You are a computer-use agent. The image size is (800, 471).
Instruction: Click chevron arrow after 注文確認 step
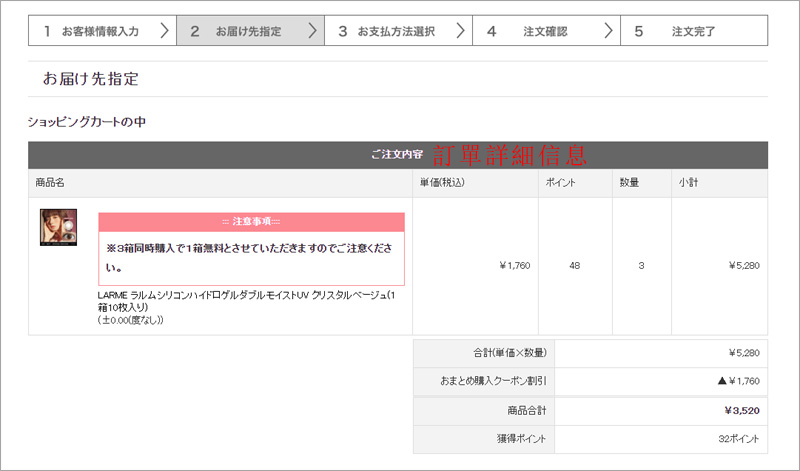pos(609,31)
